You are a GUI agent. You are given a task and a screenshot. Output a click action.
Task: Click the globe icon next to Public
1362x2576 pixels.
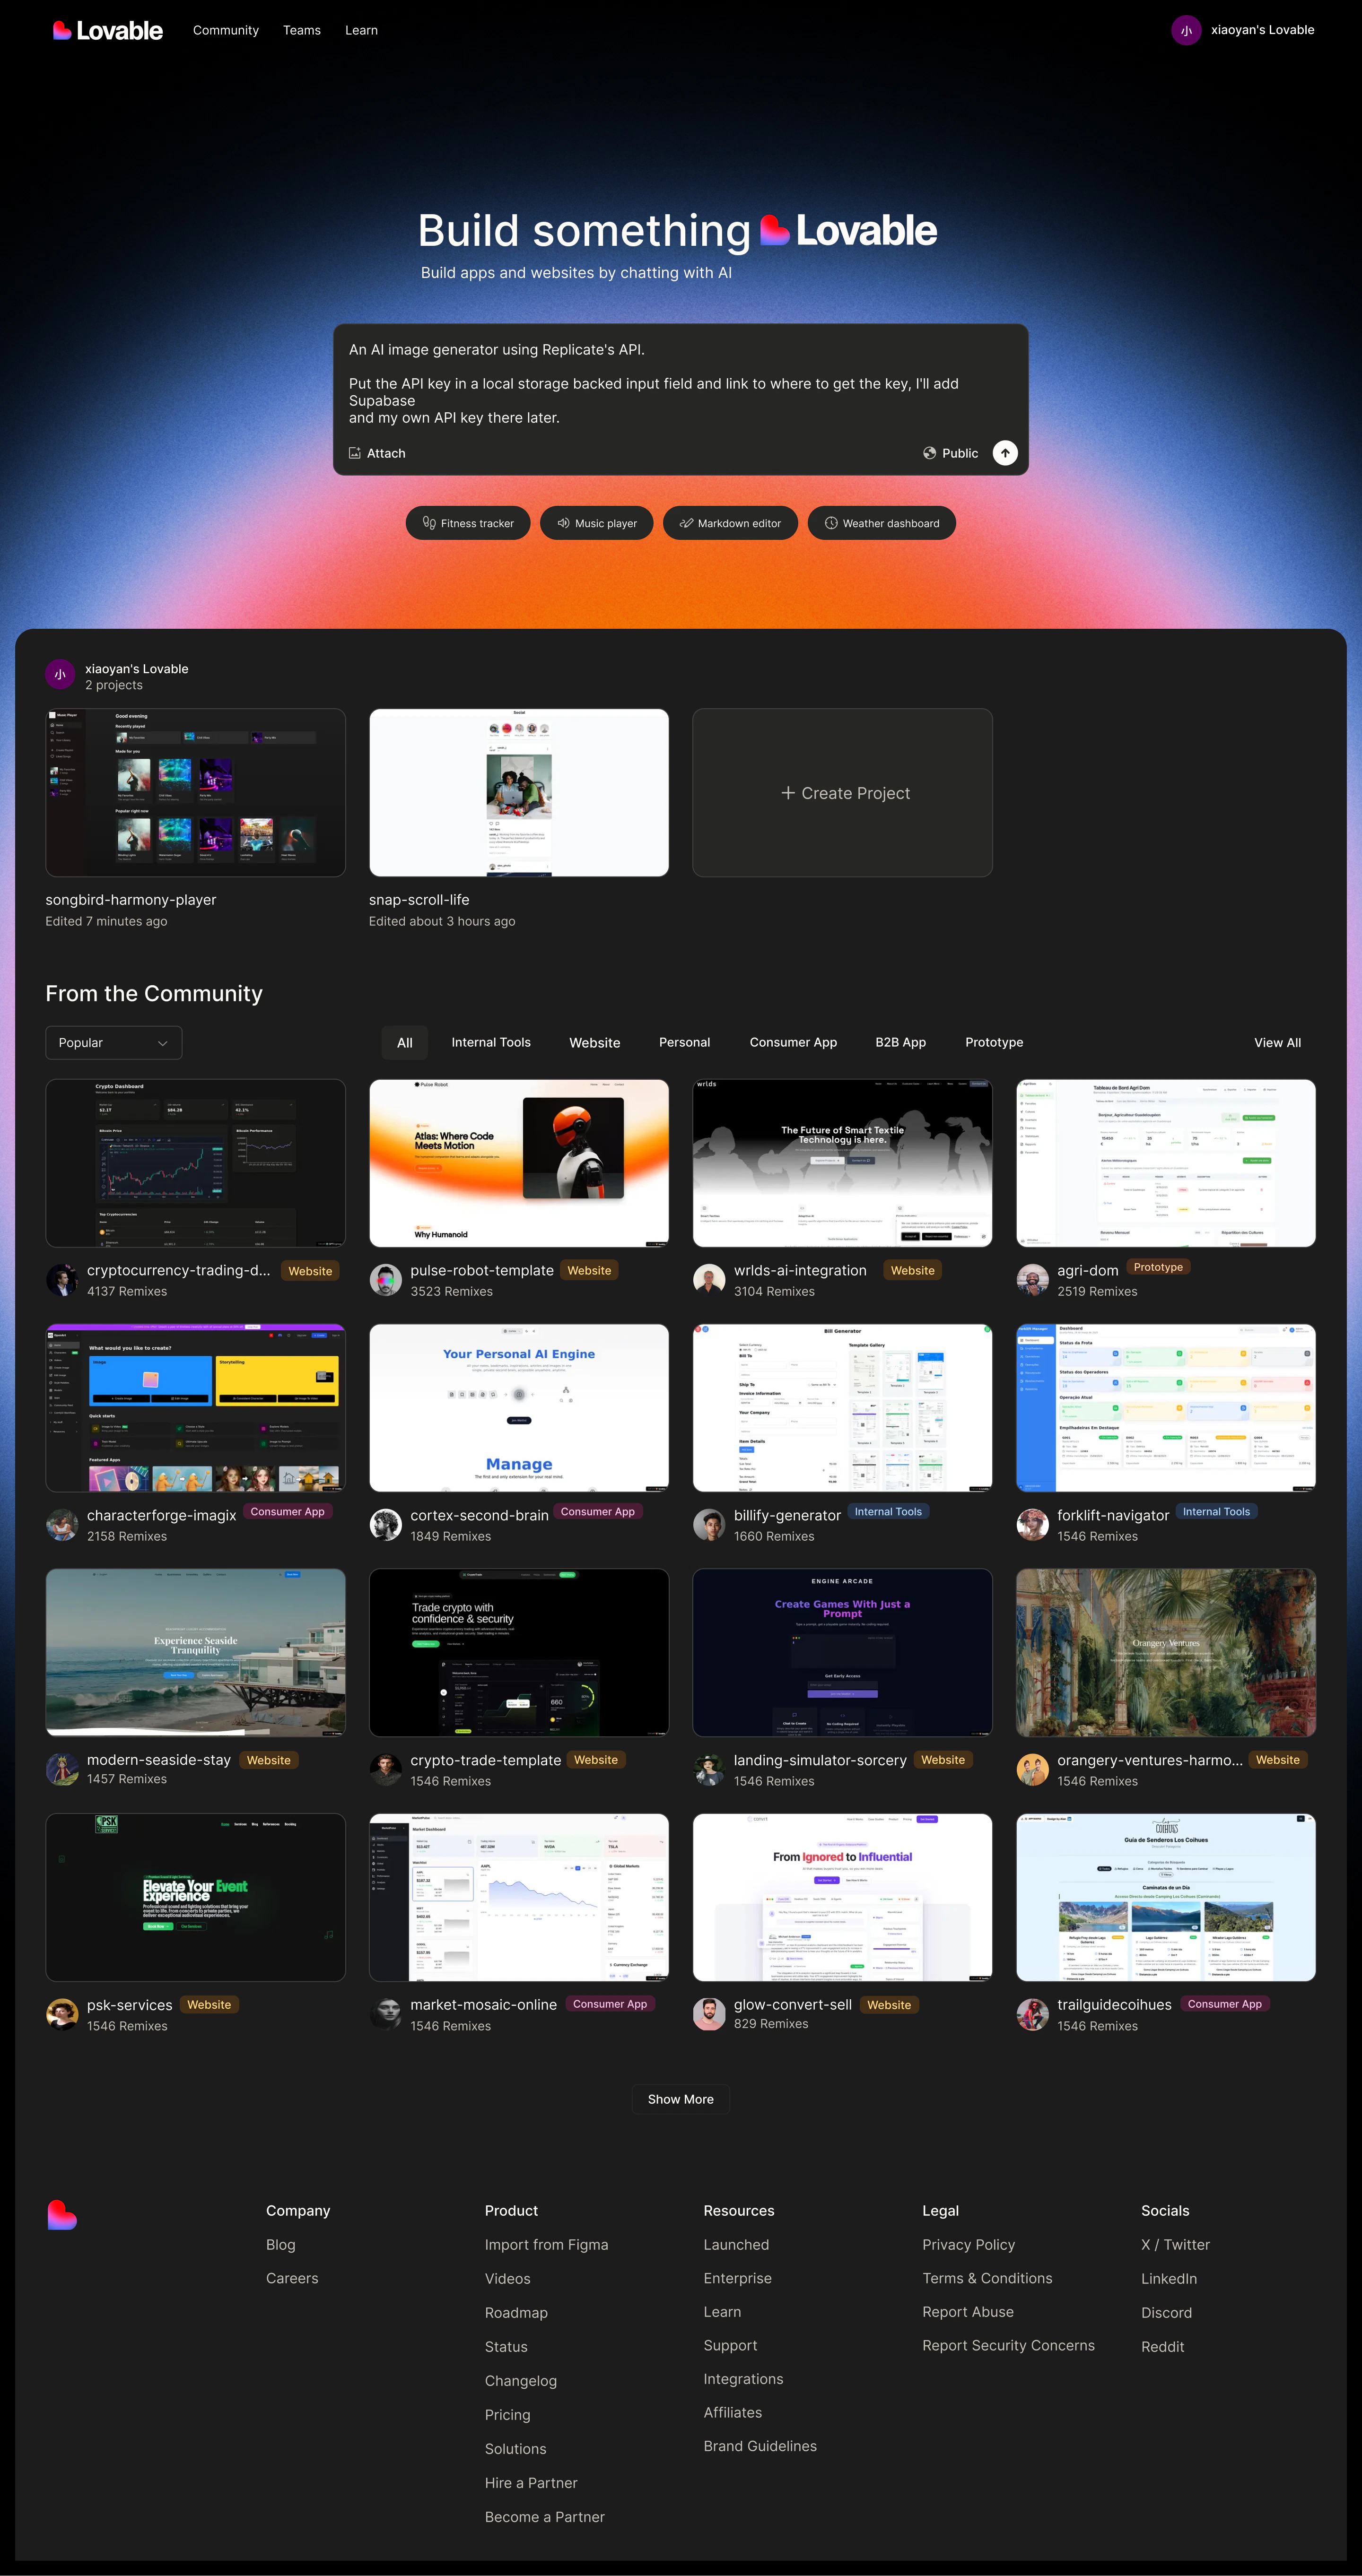click(x=930, y=453)
